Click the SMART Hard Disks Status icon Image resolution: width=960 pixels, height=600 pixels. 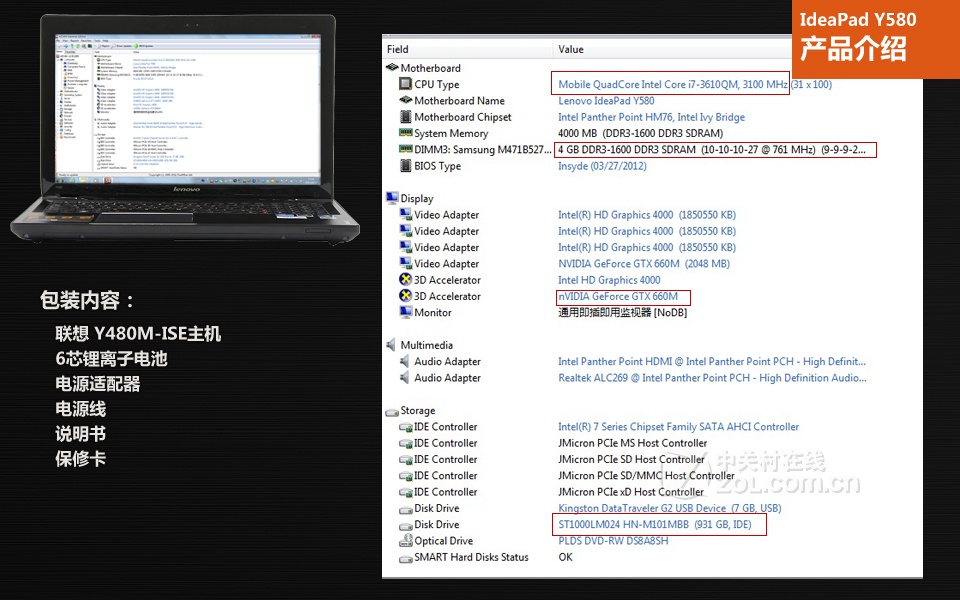[405, 558]
